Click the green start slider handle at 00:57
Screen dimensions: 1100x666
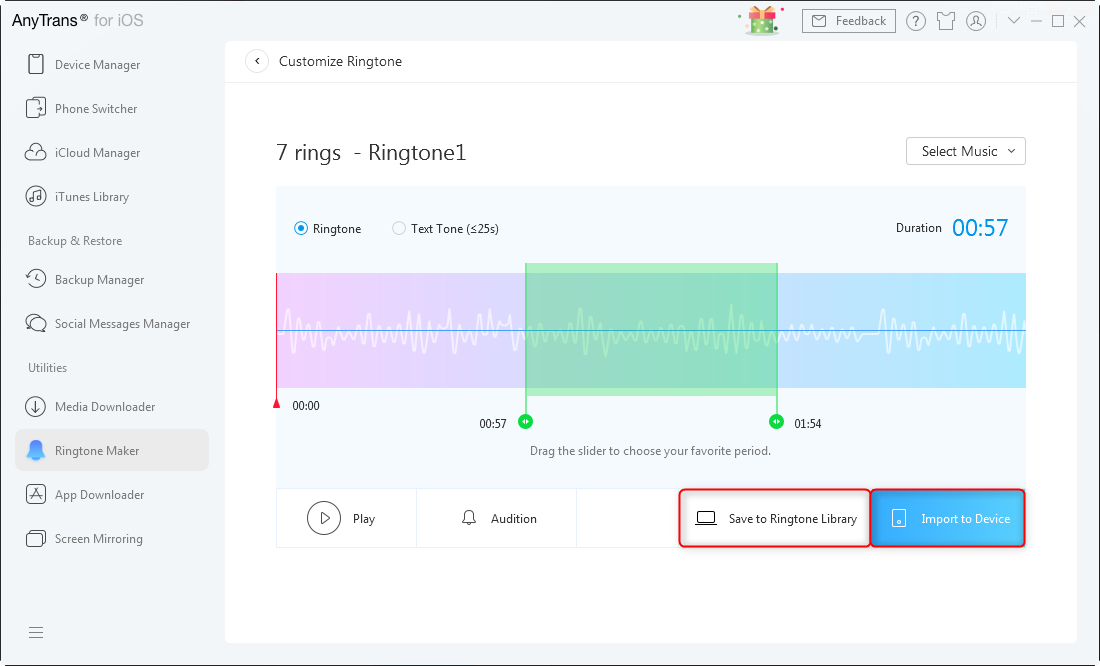(526, 422)
